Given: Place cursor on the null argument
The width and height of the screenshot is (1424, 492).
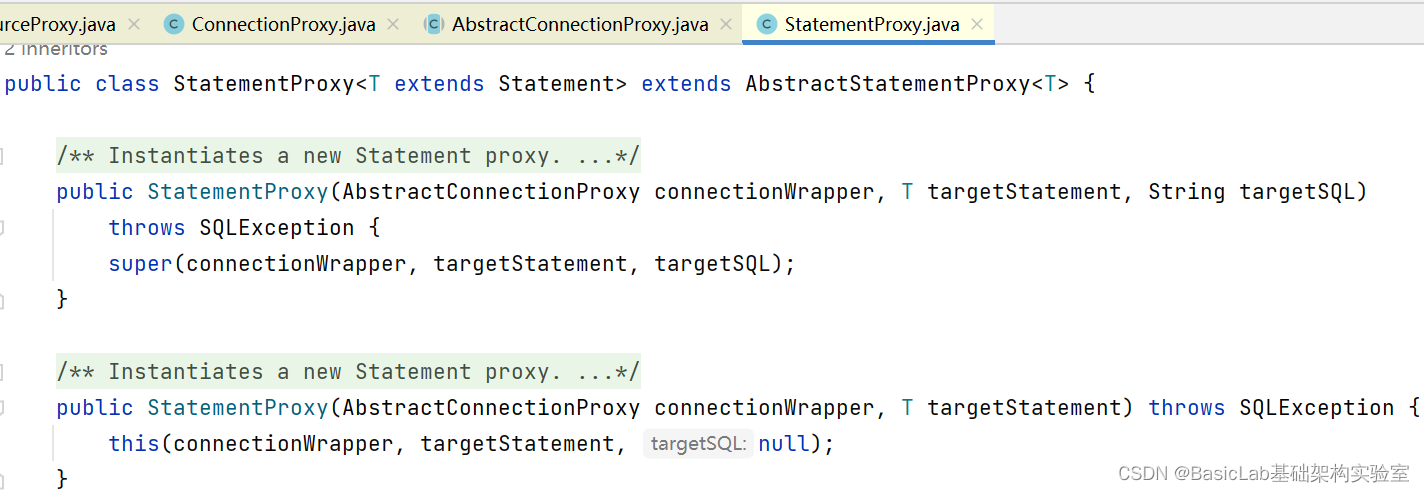Looking at the screenshot, I should tap(784, 444).
